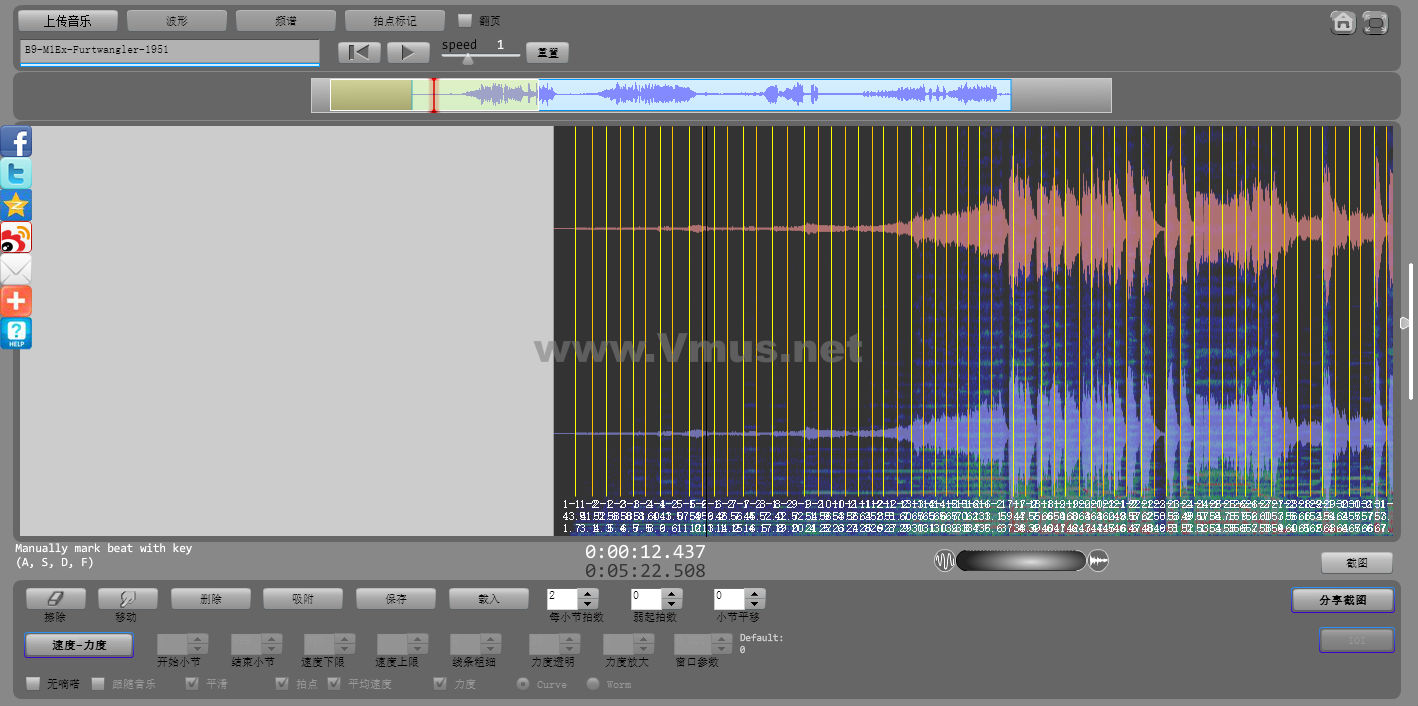Click the 线条粗细 line thickness stepper

click(475, 644)
